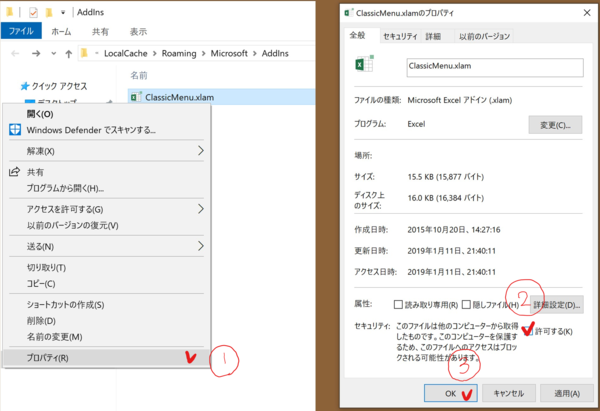Select 開く(O) from the context menu
The width and height of the screenshot is (600, 411).
(x=107, y=114)
